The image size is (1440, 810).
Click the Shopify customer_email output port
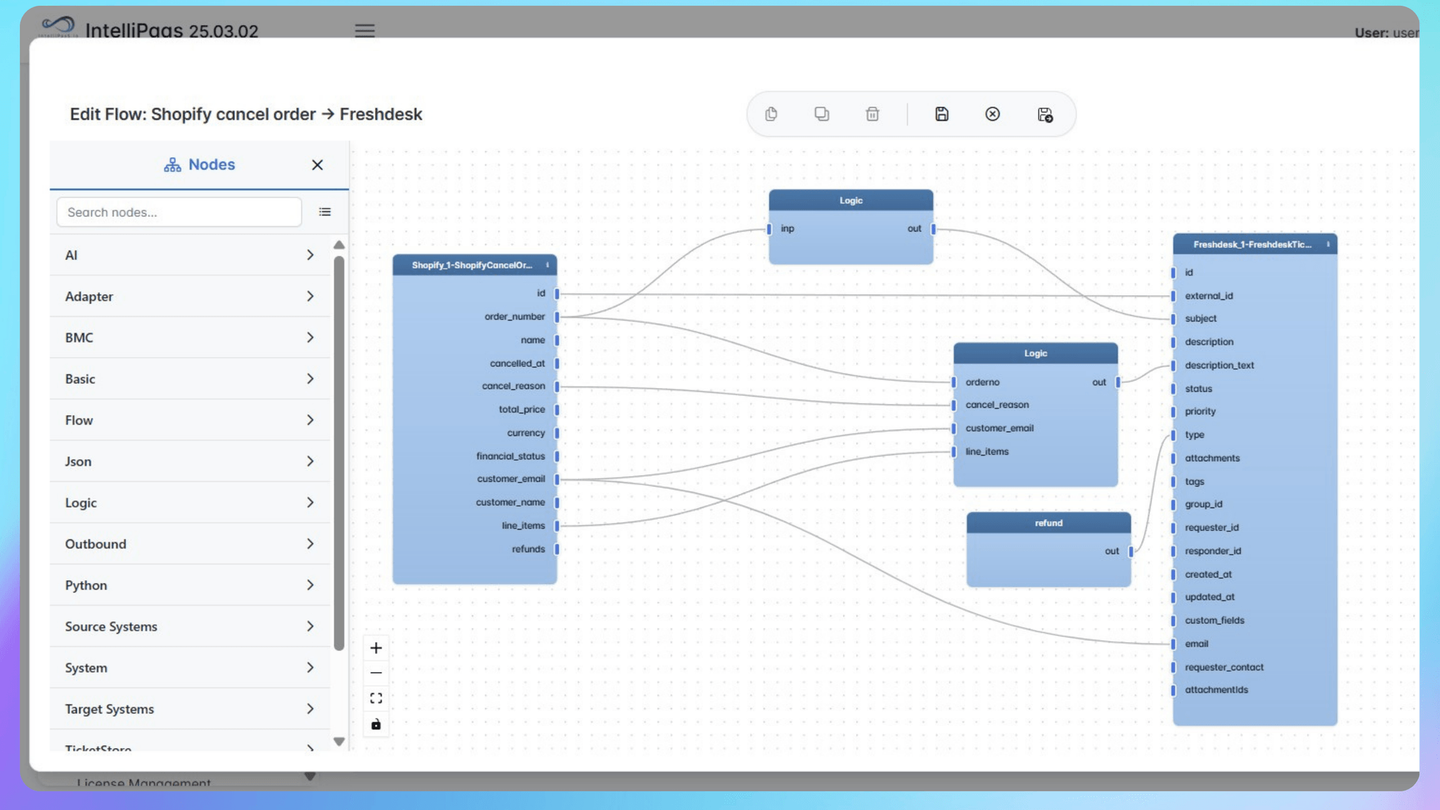coord(557,479)
